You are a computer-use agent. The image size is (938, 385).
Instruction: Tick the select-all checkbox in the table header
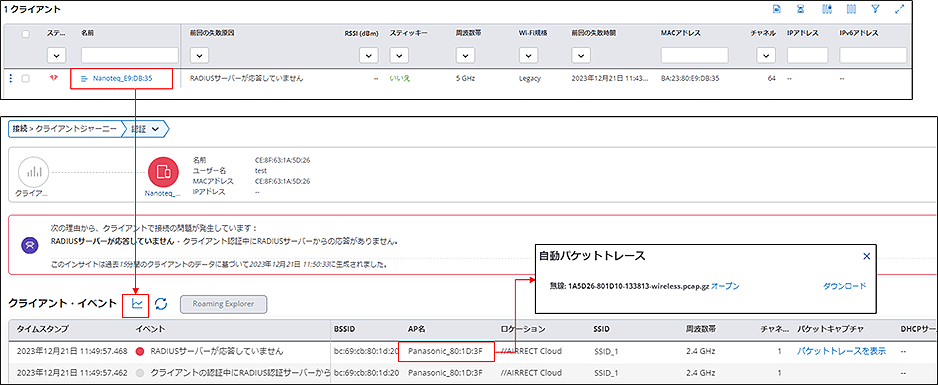[x=25, y=34]
